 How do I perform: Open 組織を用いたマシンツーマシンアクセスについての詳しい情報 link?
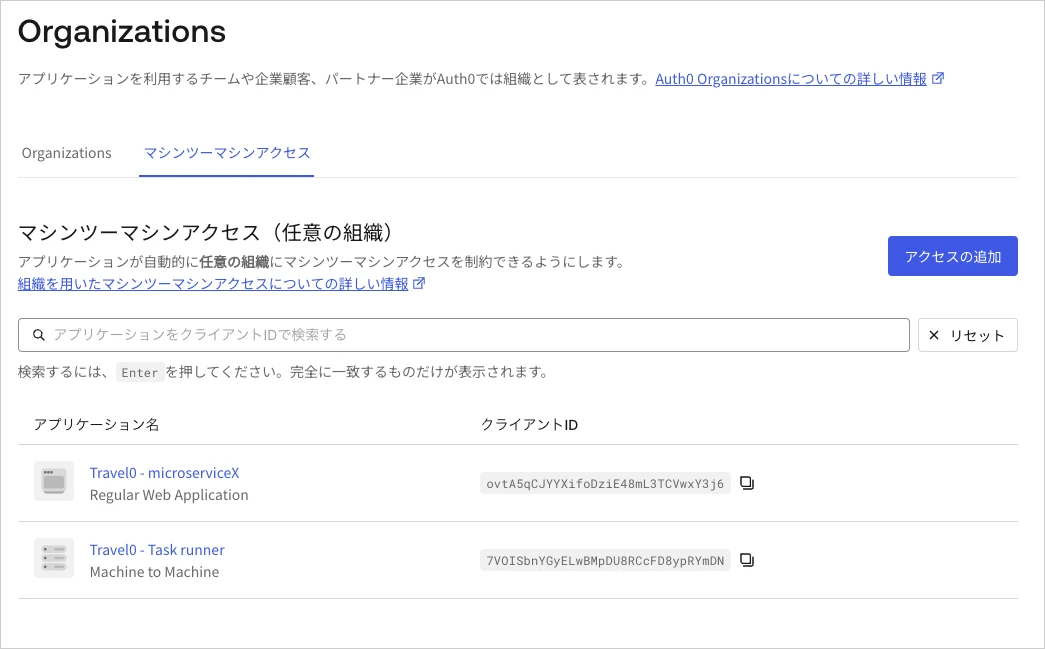213,284
